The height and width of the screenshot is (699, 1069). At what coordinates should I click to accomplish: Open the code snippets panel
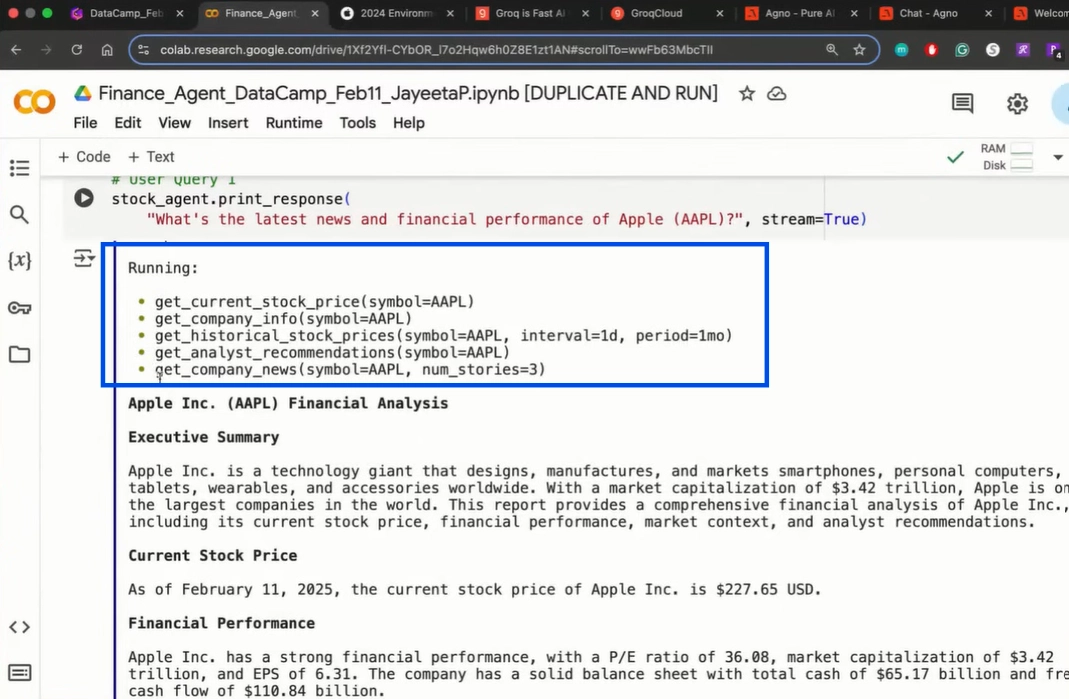19,627
